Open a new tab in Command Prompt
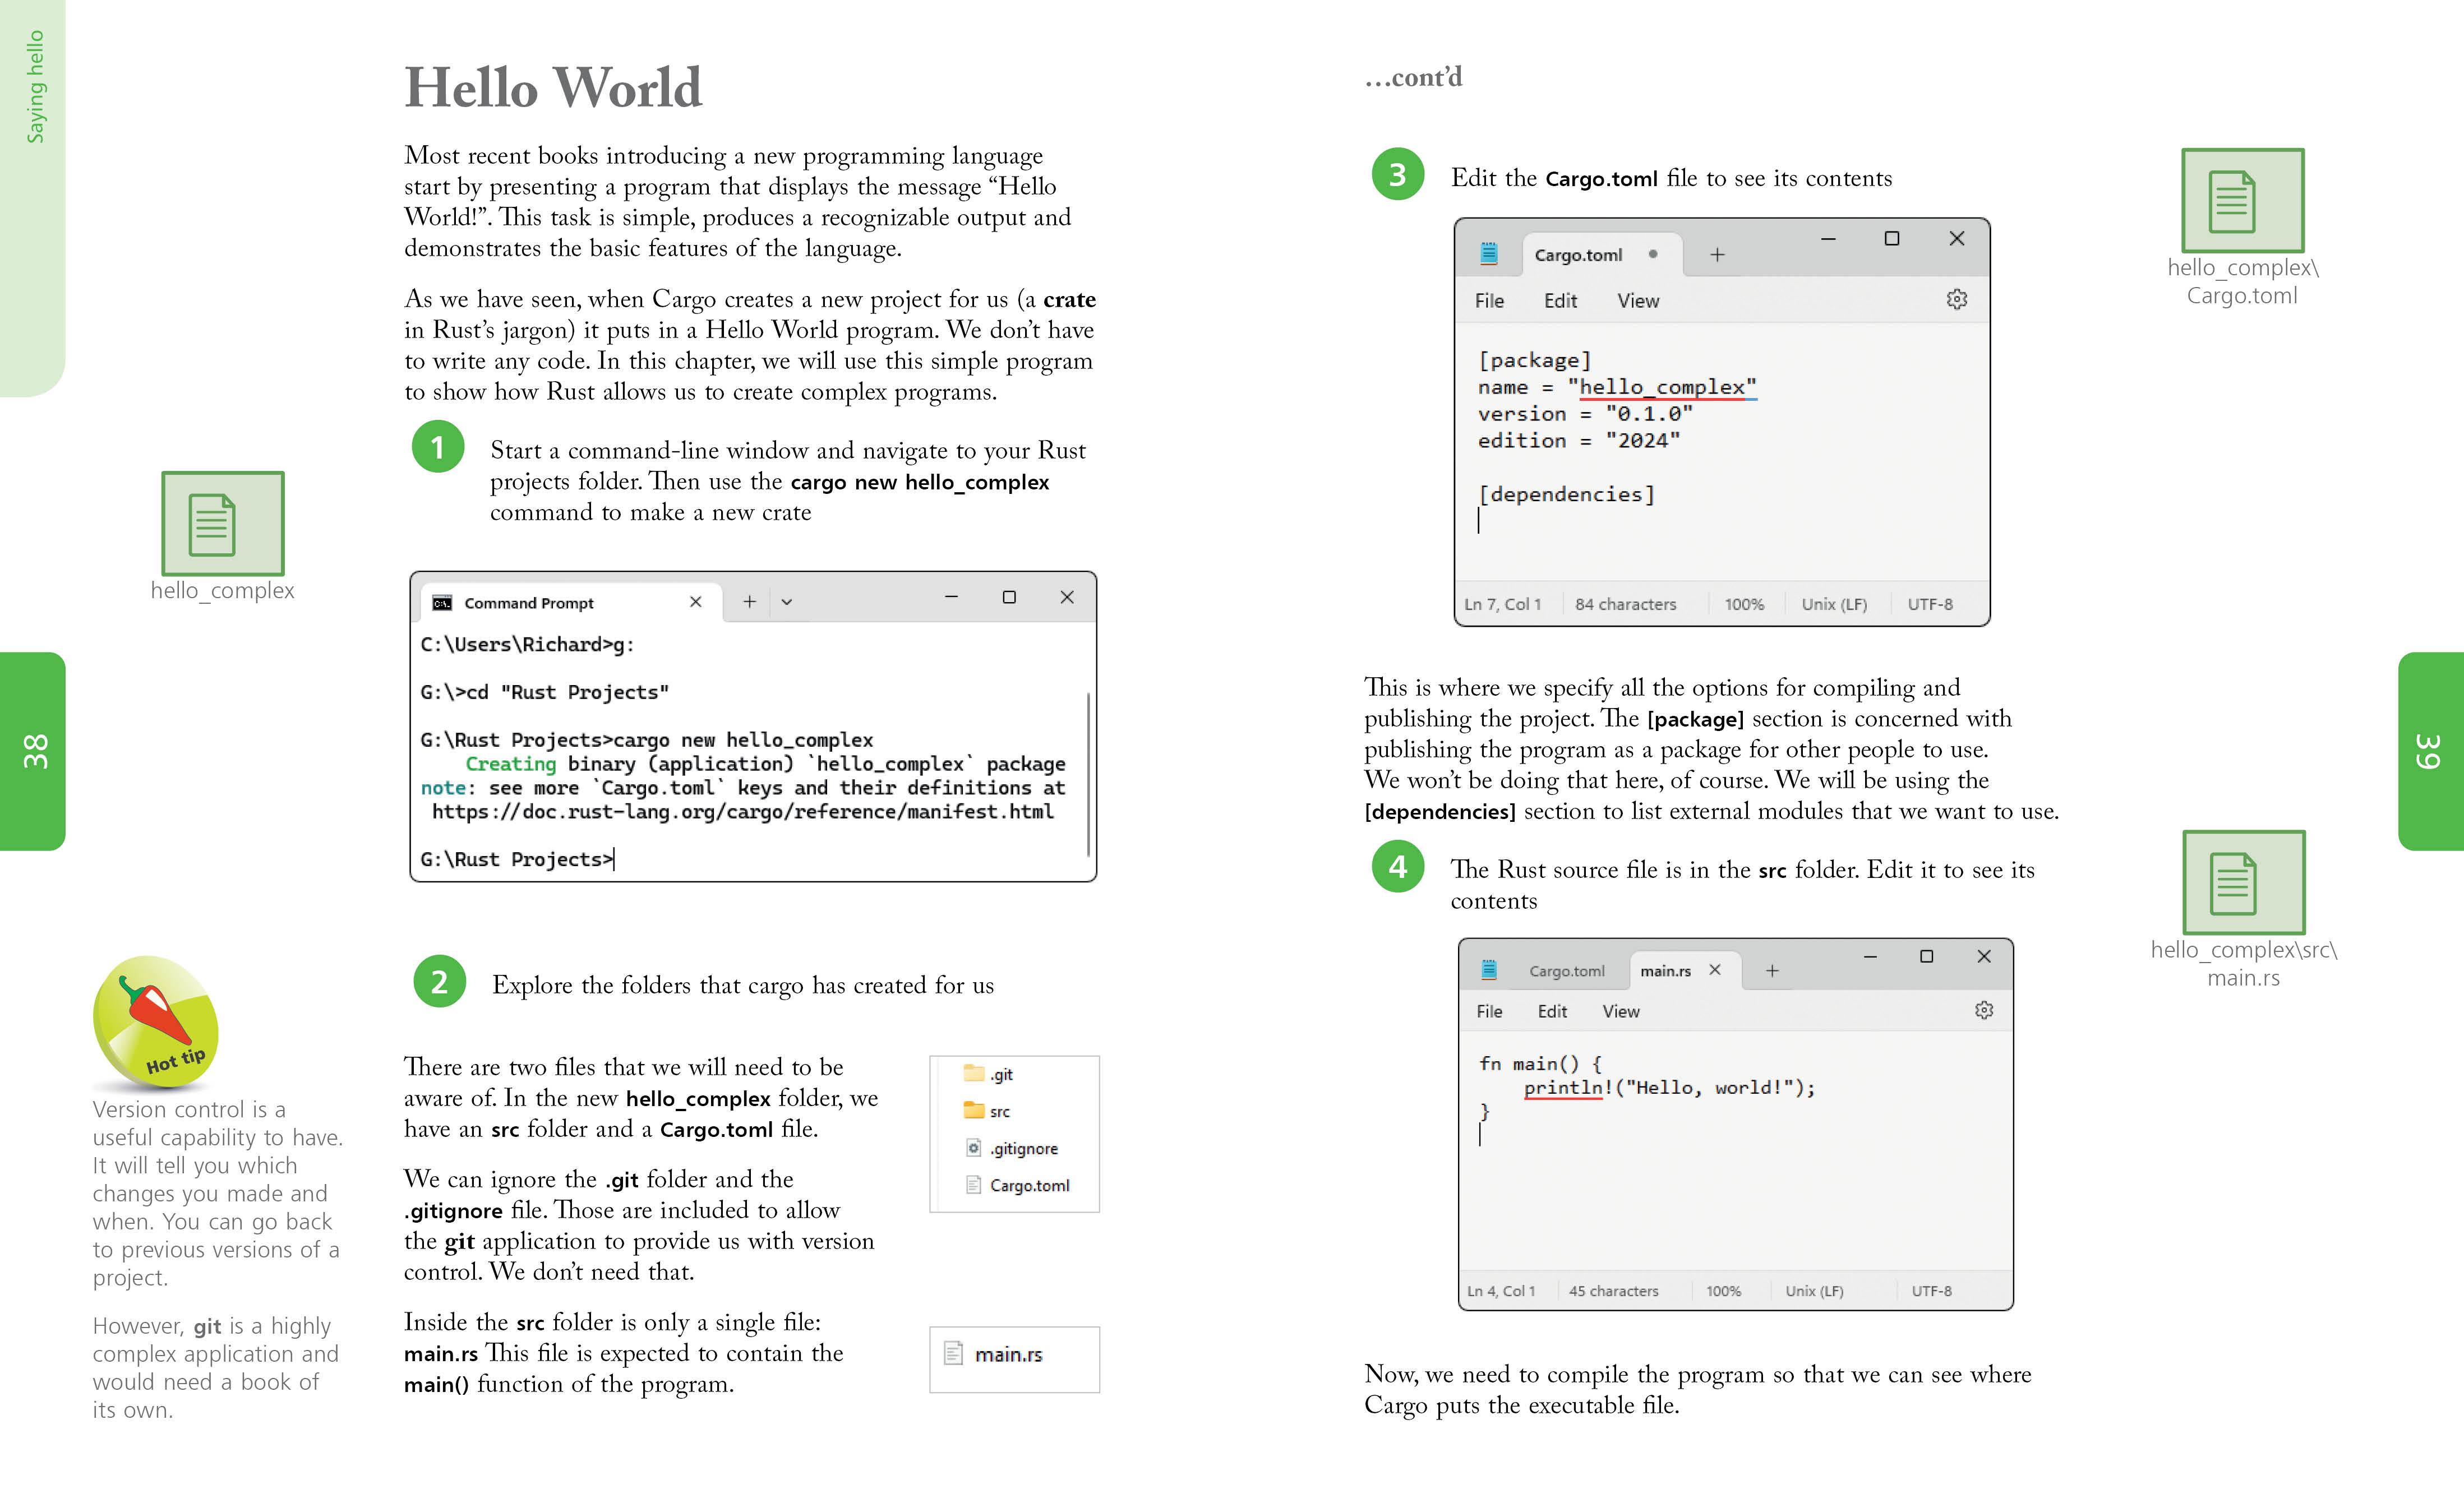Viewport: 2464px width, 1503px height. click(x=749, y=602)
